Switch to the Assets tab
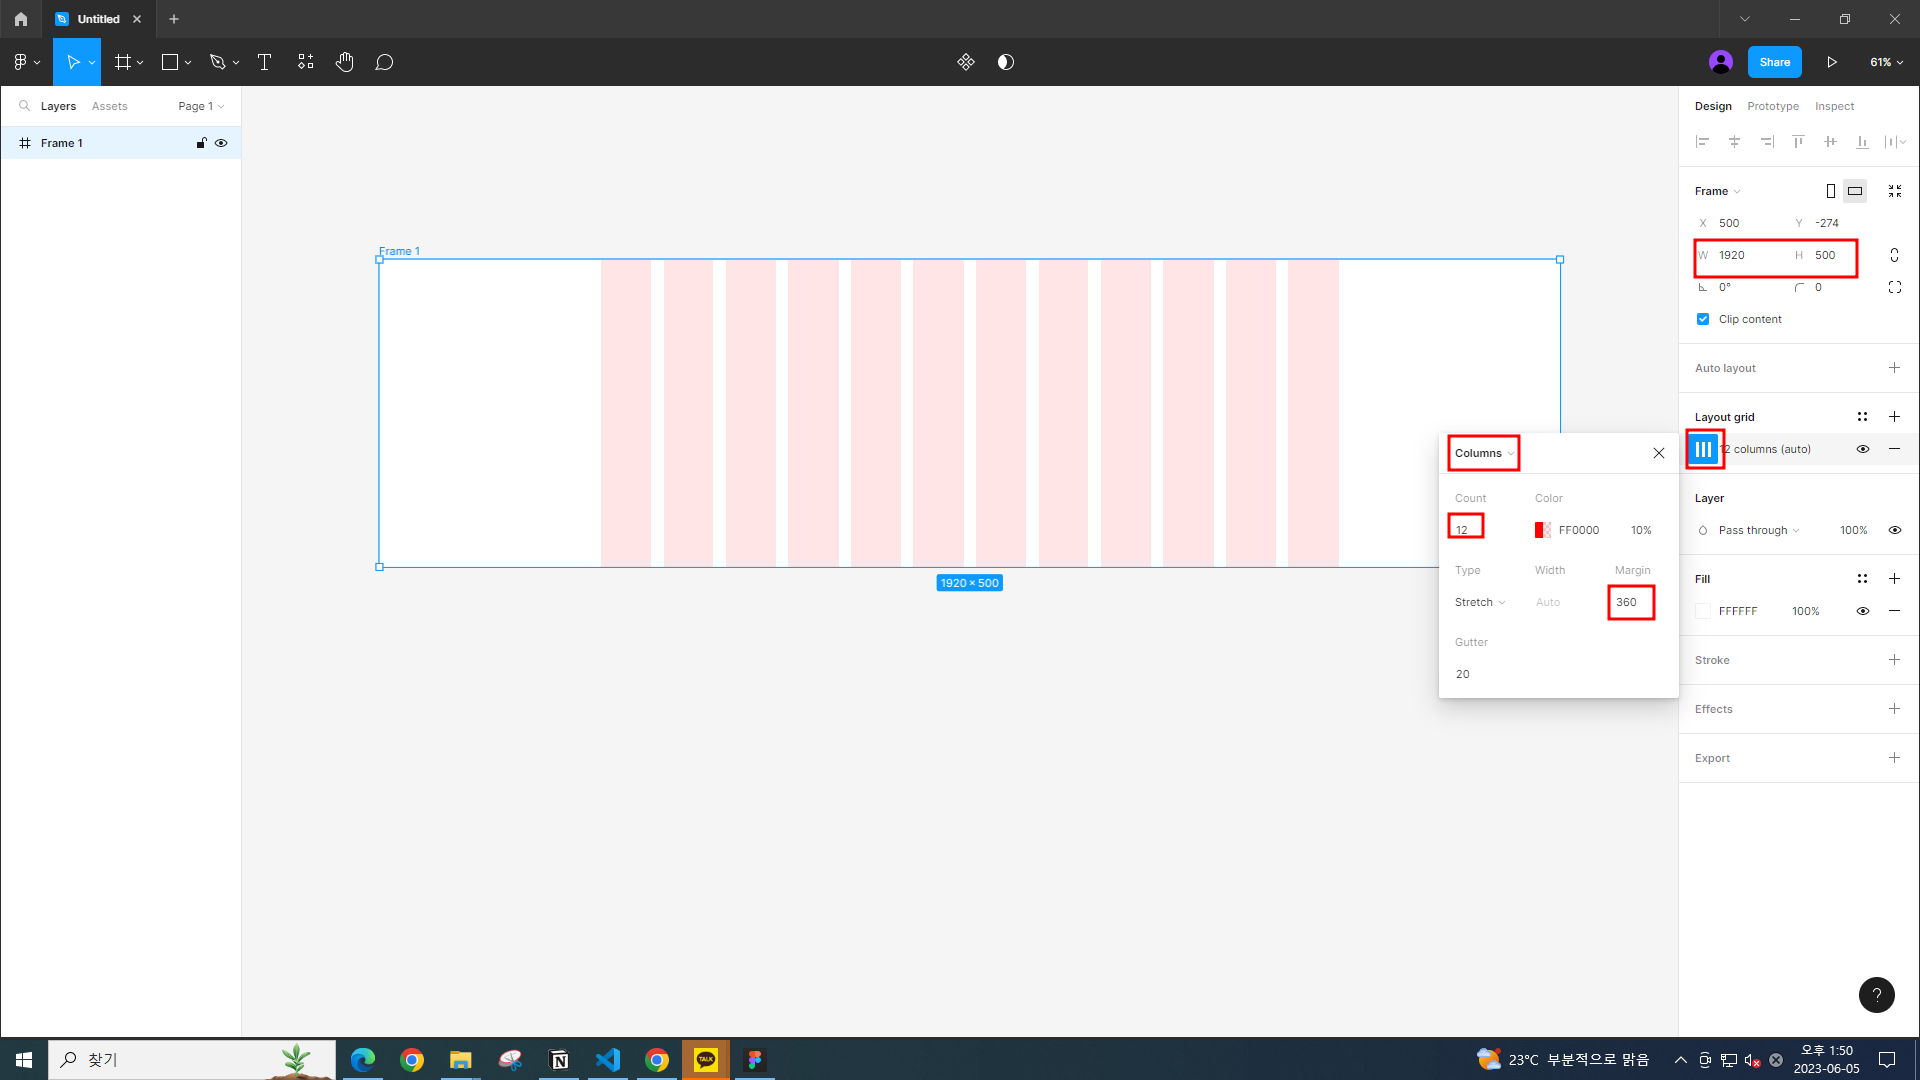Image resolution: width=1920 pixels, height=1080 pixels. point(109,106)
